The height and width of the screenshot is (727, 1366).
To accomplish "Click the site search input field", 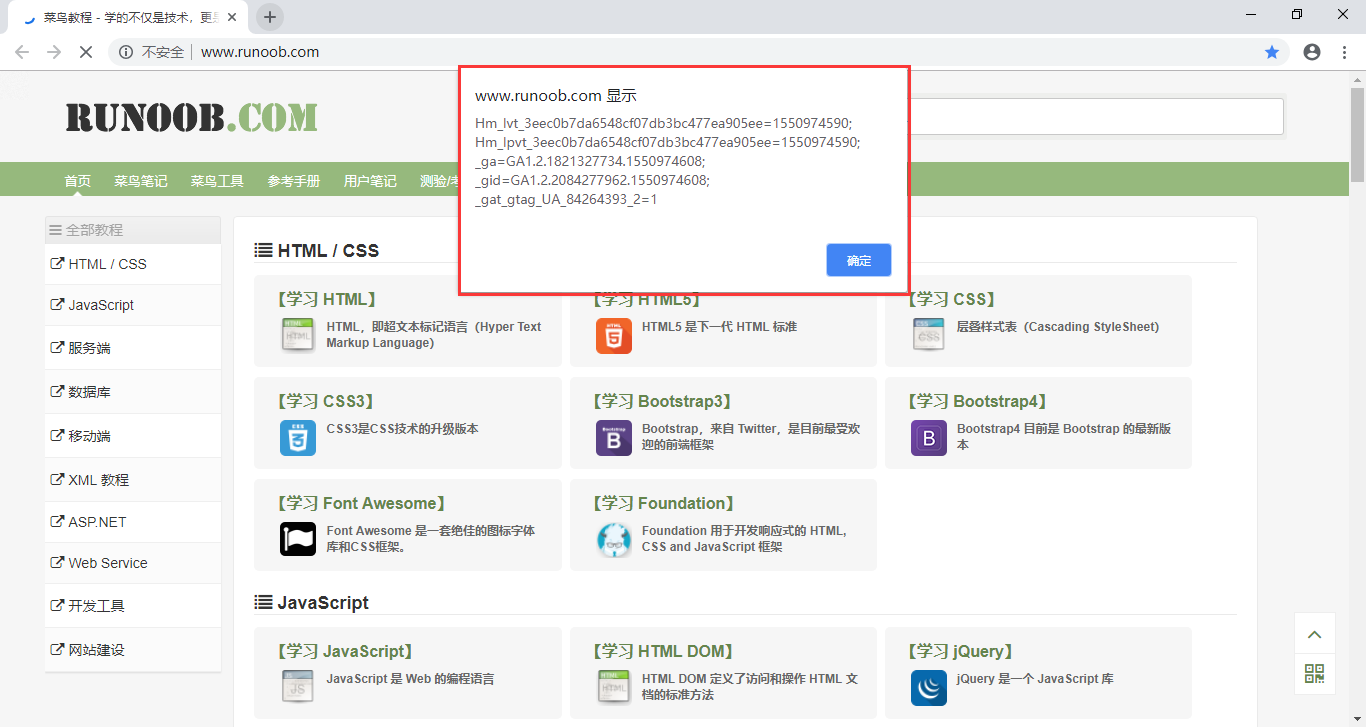I will [1096, 116].
